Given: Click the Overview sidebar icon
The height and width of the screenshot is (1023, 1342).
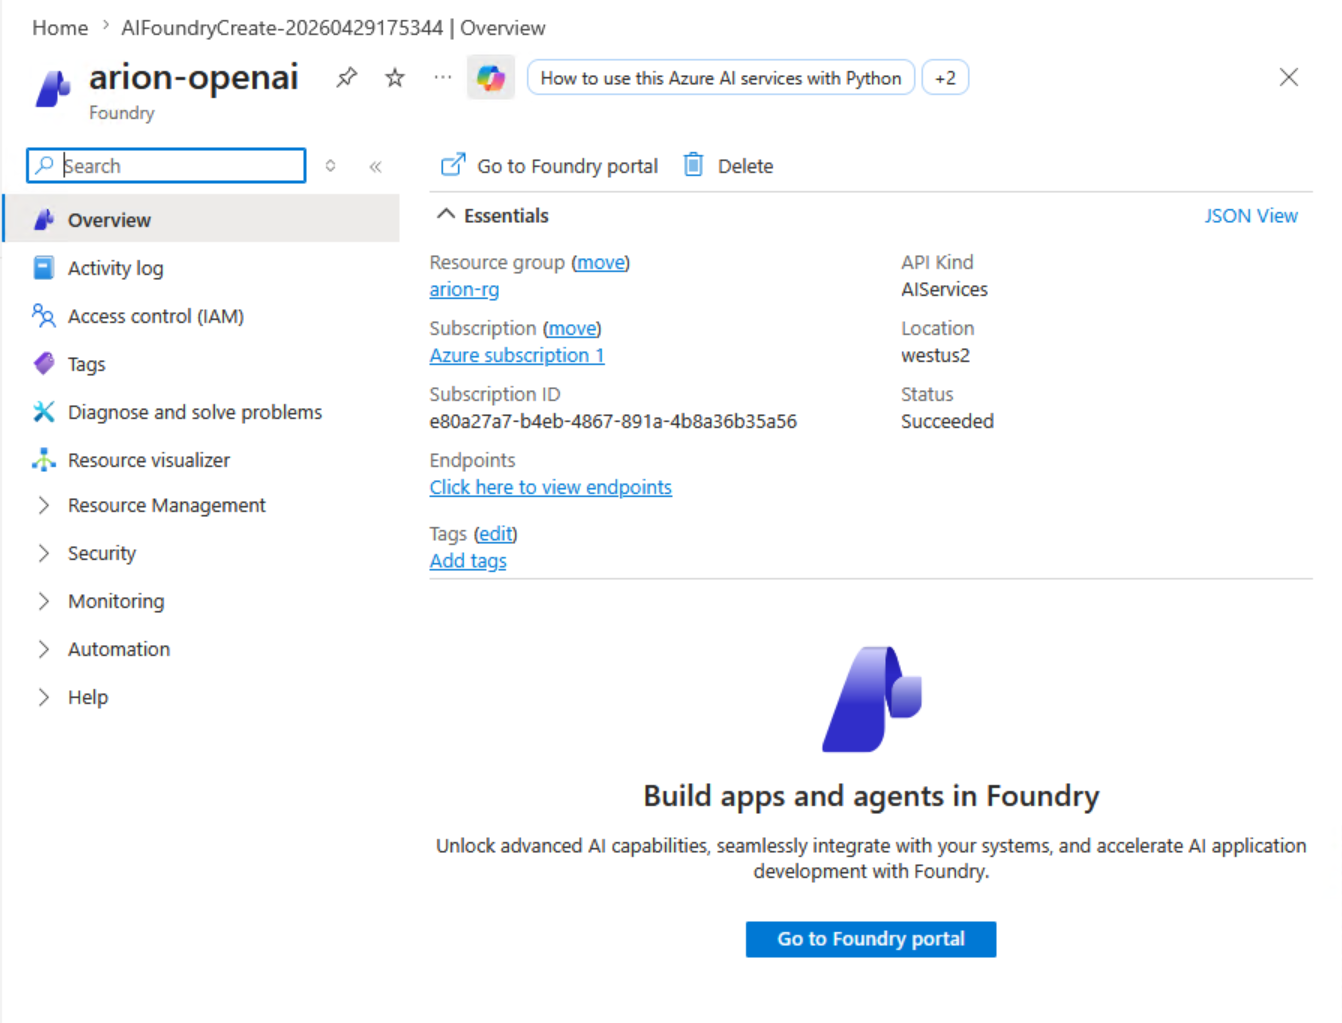Looking at the screenshot, I should (43, 220).
